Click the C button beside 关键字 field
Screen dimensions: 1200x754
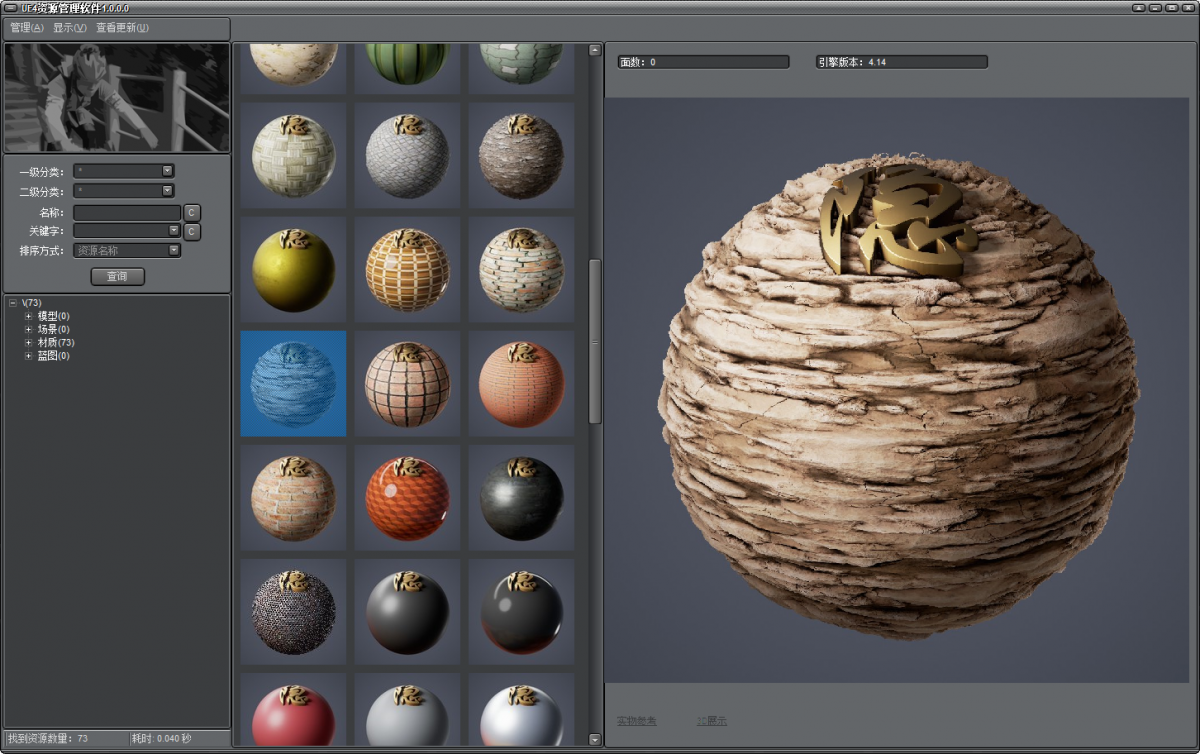192,232
